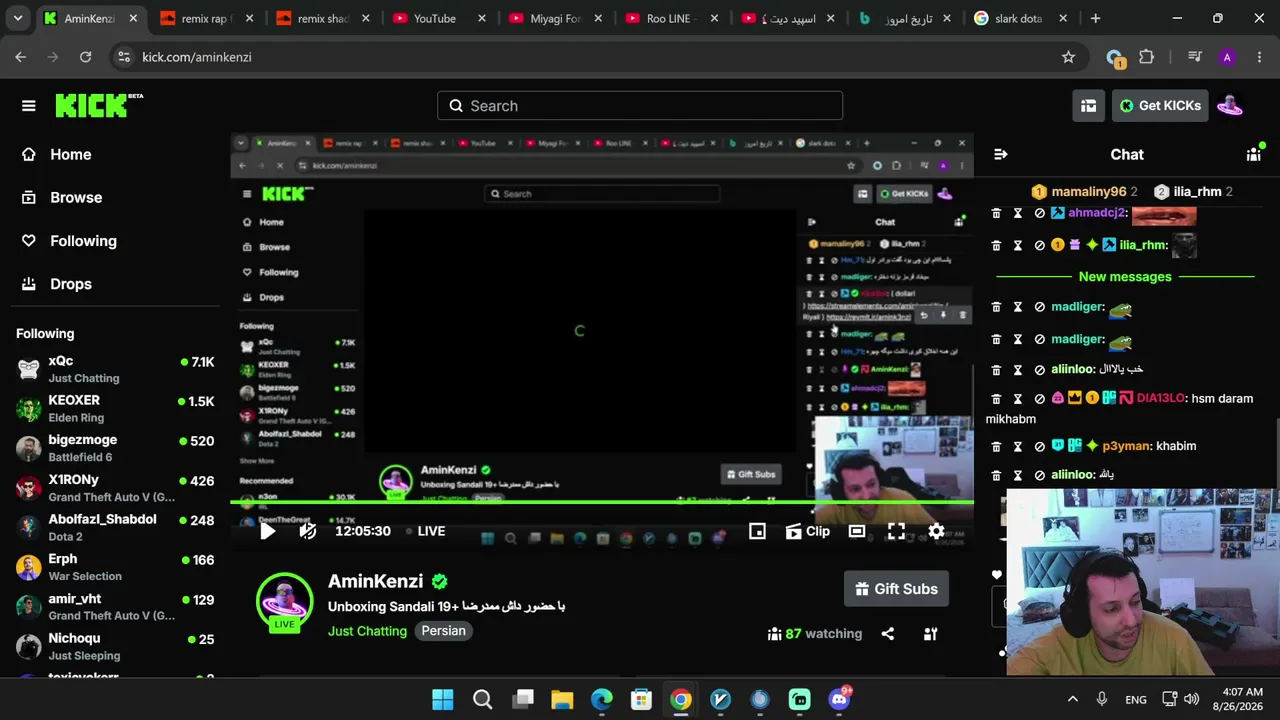Click the Chrome address bar URL
The image size is (1280, 720).
coord(197,57)
